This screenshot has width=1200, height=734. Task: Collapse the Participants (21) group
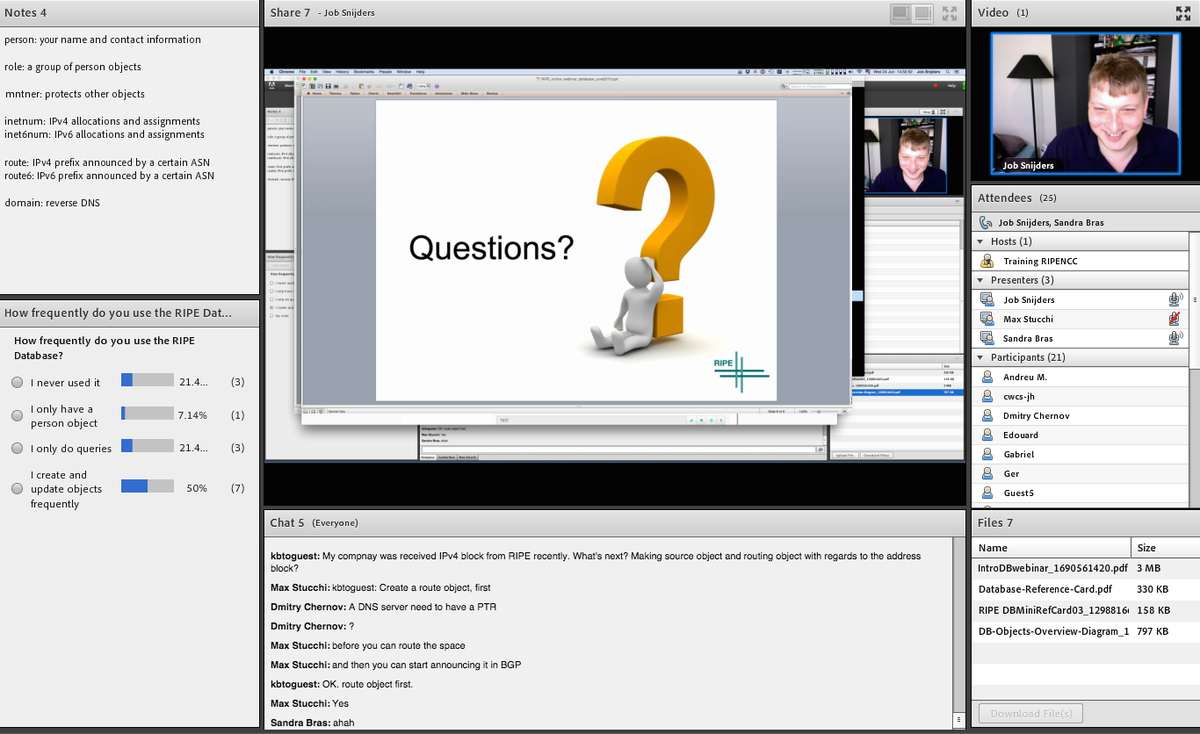click(980, 357)
